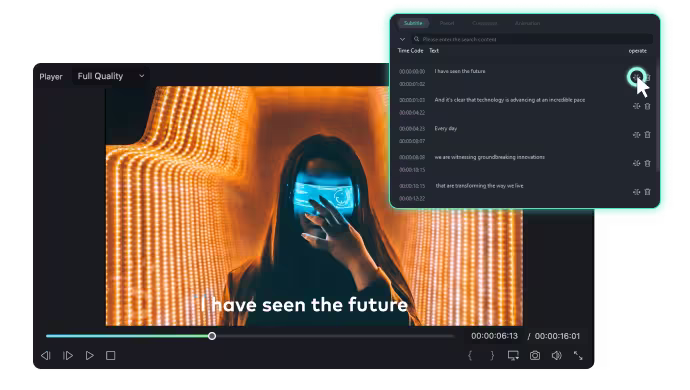
Task: Delete the 'Every day' subtitle row
Action: (x=647, y=135)
